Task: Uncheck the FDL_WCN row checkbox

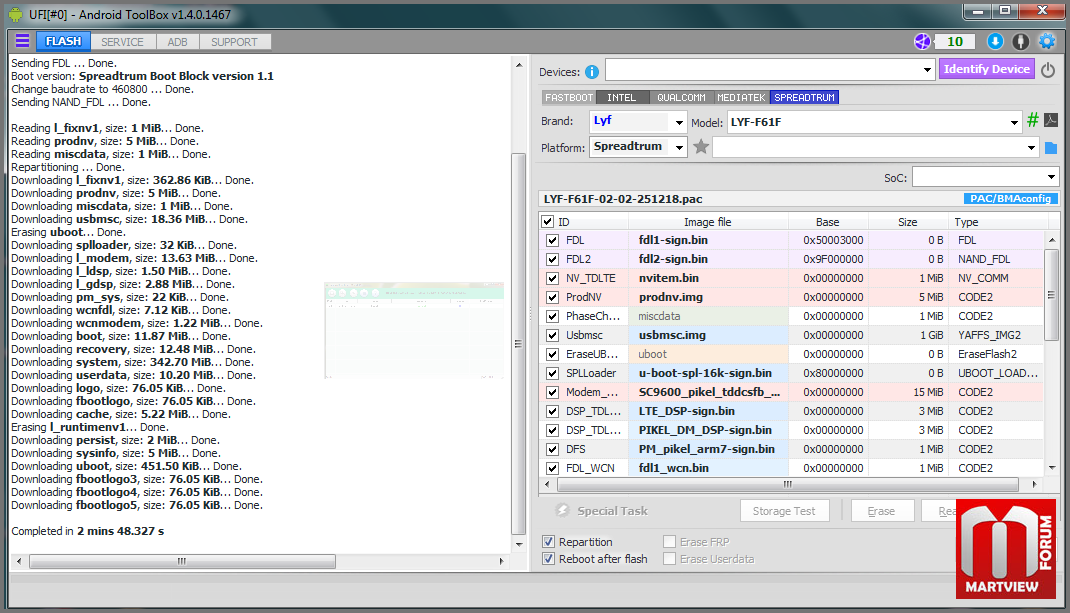Action: click(552, 468)
